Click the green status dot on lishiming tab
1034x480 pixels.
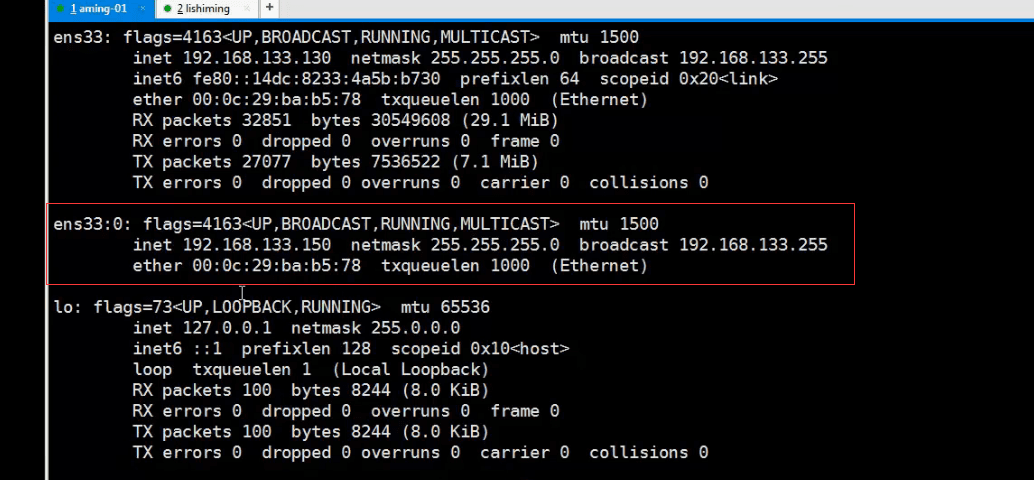(167, 9)
